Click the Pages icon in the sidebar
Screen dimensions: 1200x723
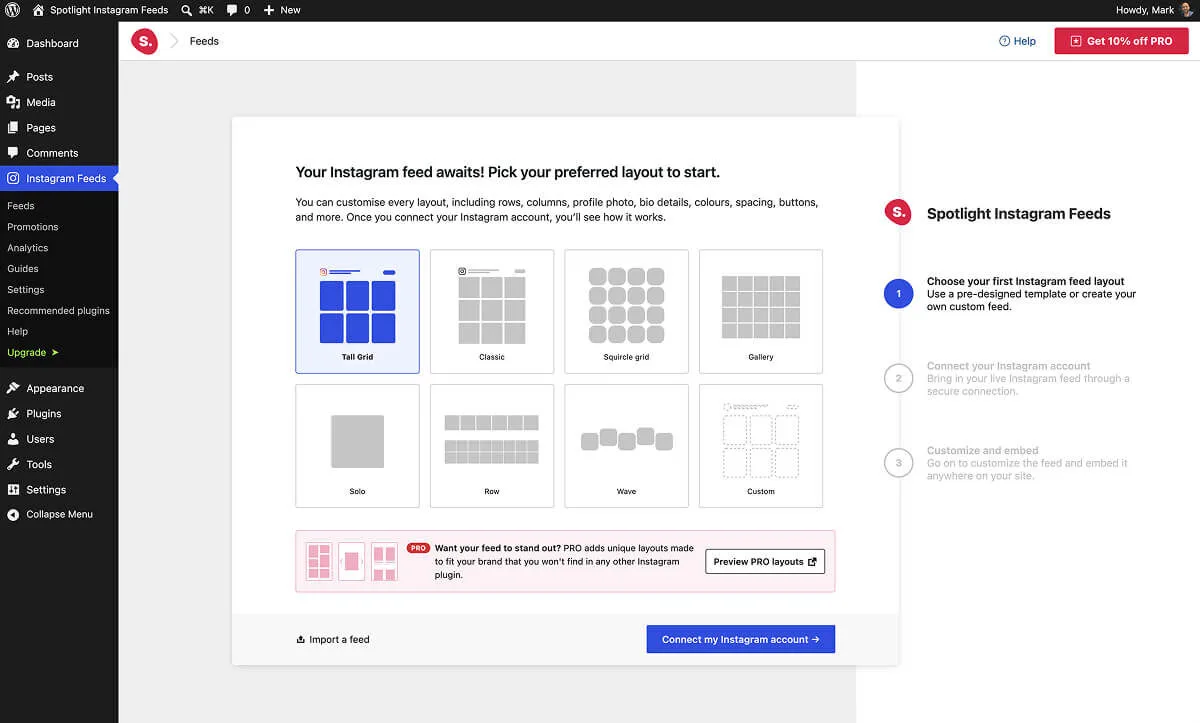point(13,128)
